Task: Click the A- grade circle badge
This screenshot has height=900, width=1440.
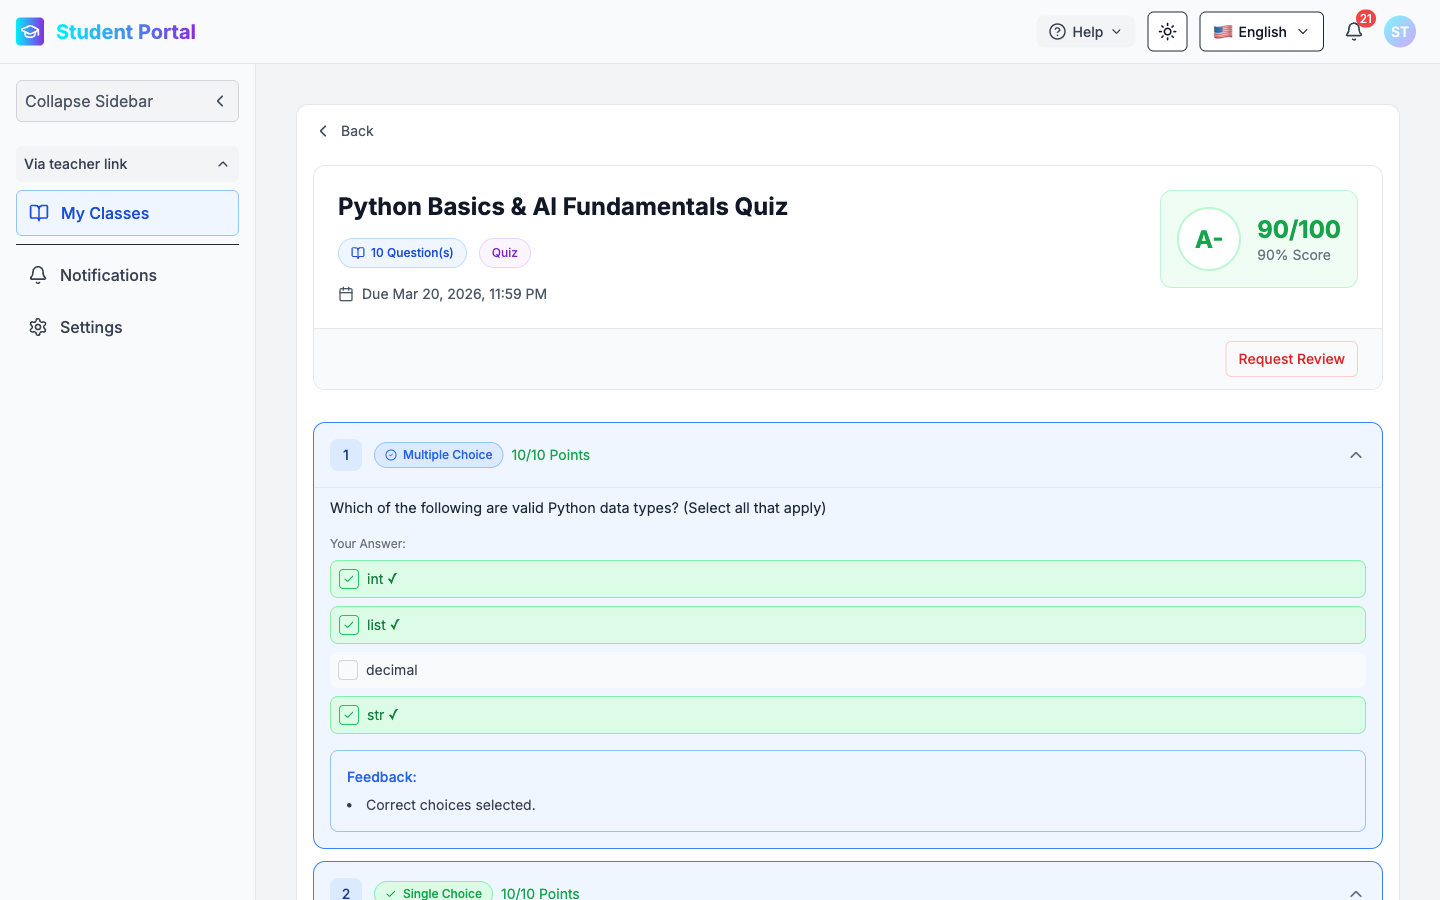Action: coord(1208,239)
